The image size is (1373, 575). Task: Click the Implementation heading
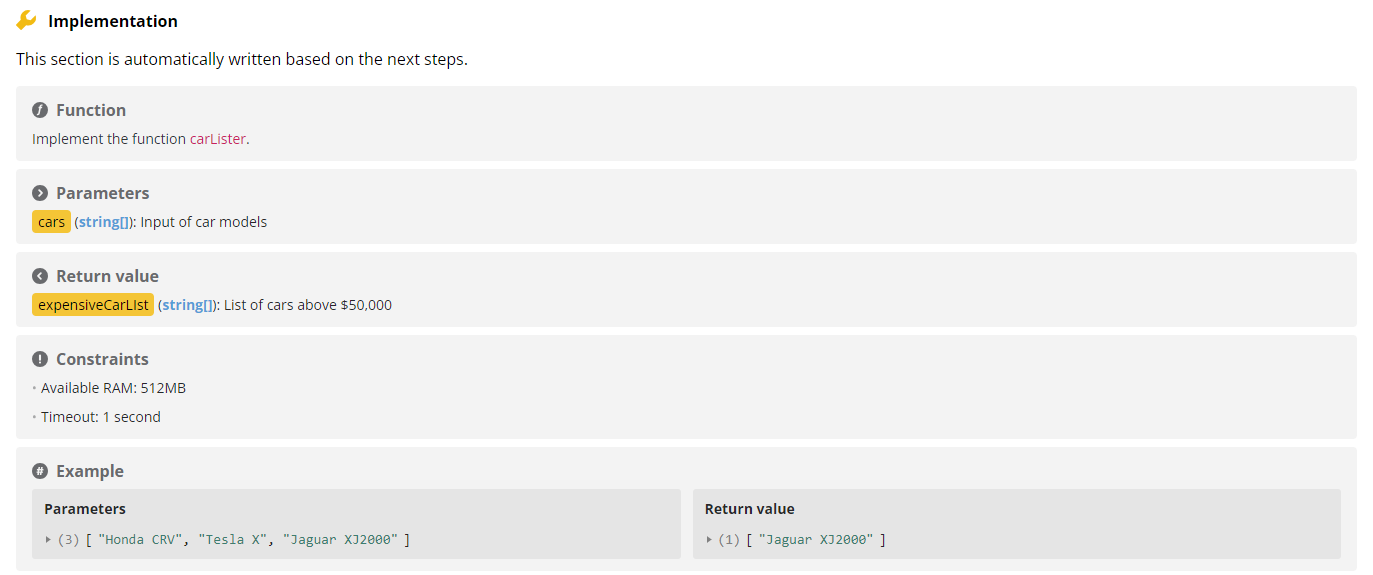click(113, 21)
